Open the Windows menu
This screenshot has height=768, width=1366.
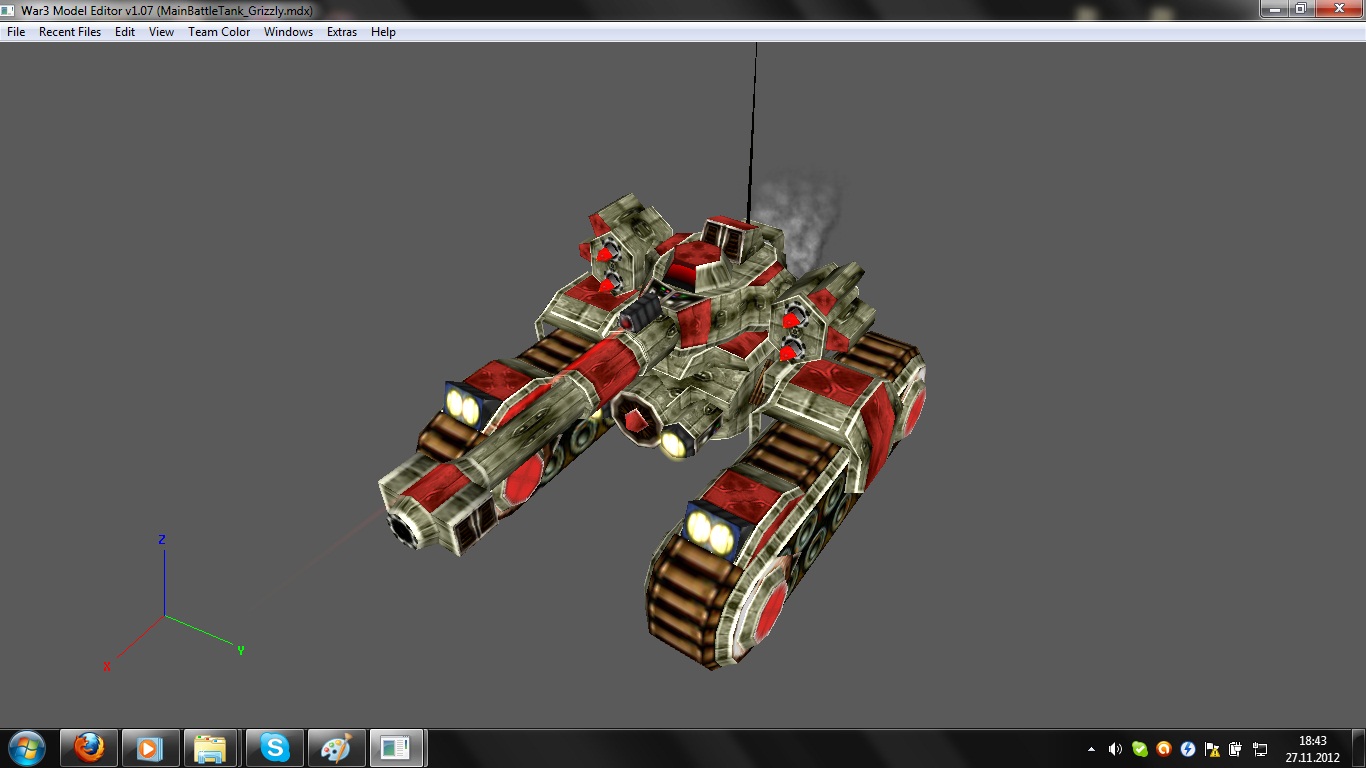(288, 32)
